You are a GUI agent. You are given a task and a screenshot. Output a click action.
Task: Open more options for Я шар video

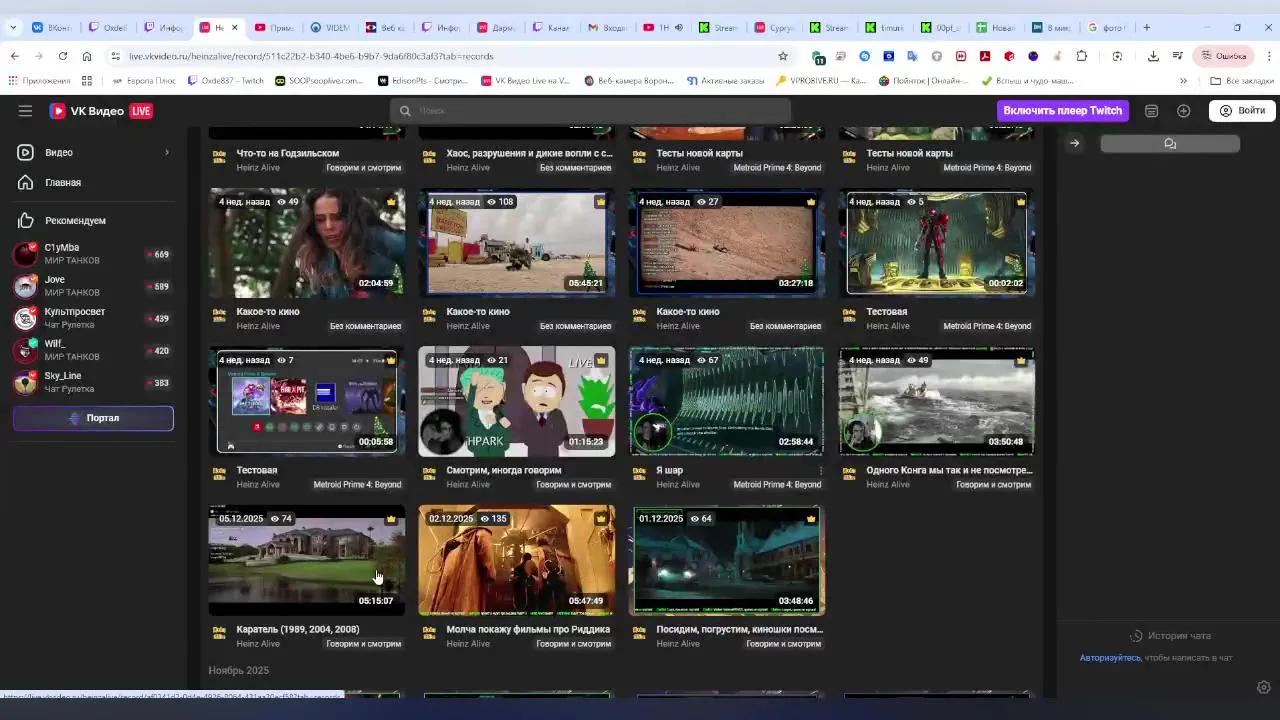point(821,470)
